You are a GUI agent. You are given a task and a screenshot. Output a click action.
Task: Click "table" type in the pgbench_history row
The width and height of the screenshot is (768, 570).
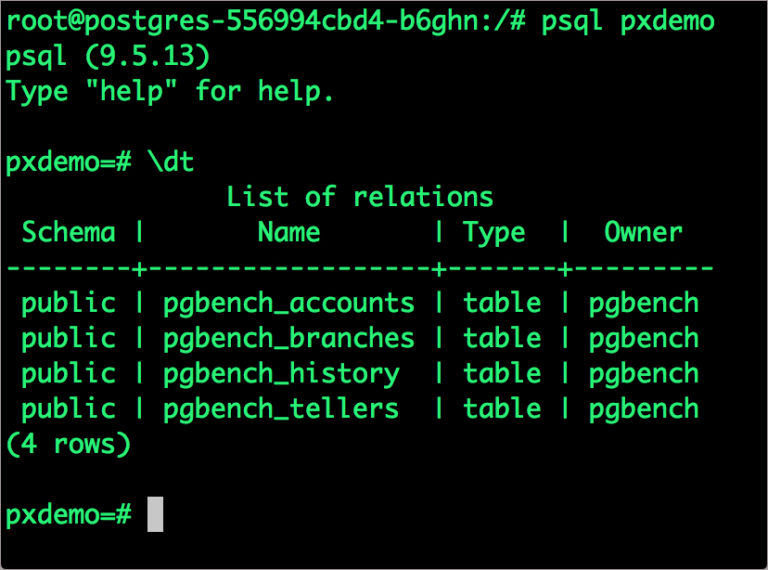tap(502, 373)
